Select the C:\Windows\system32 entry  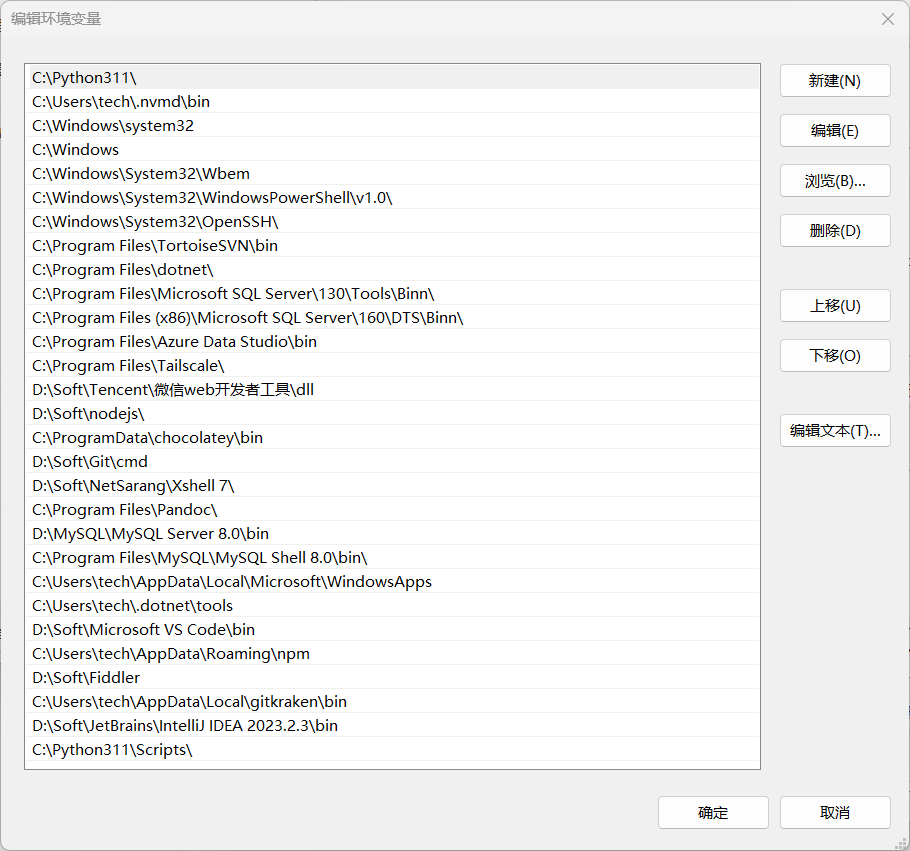click(x=392, y=125)
